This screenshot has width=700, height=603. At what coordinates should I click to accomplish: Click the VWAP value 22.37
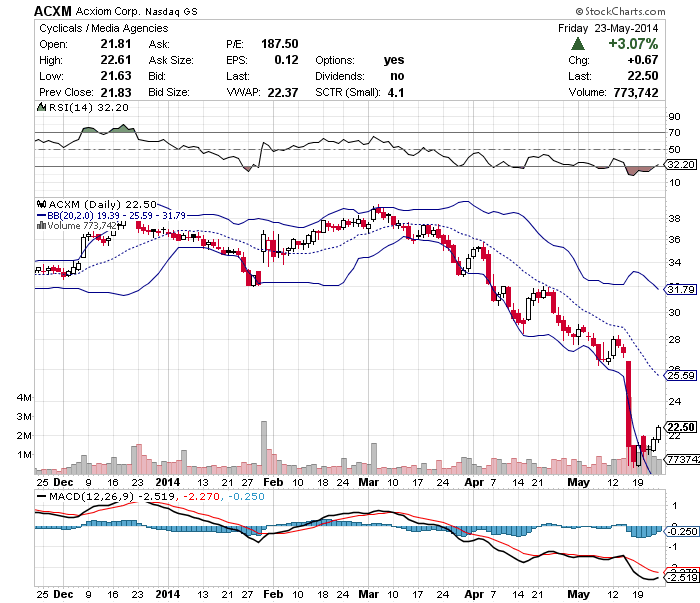click(283, 92)
